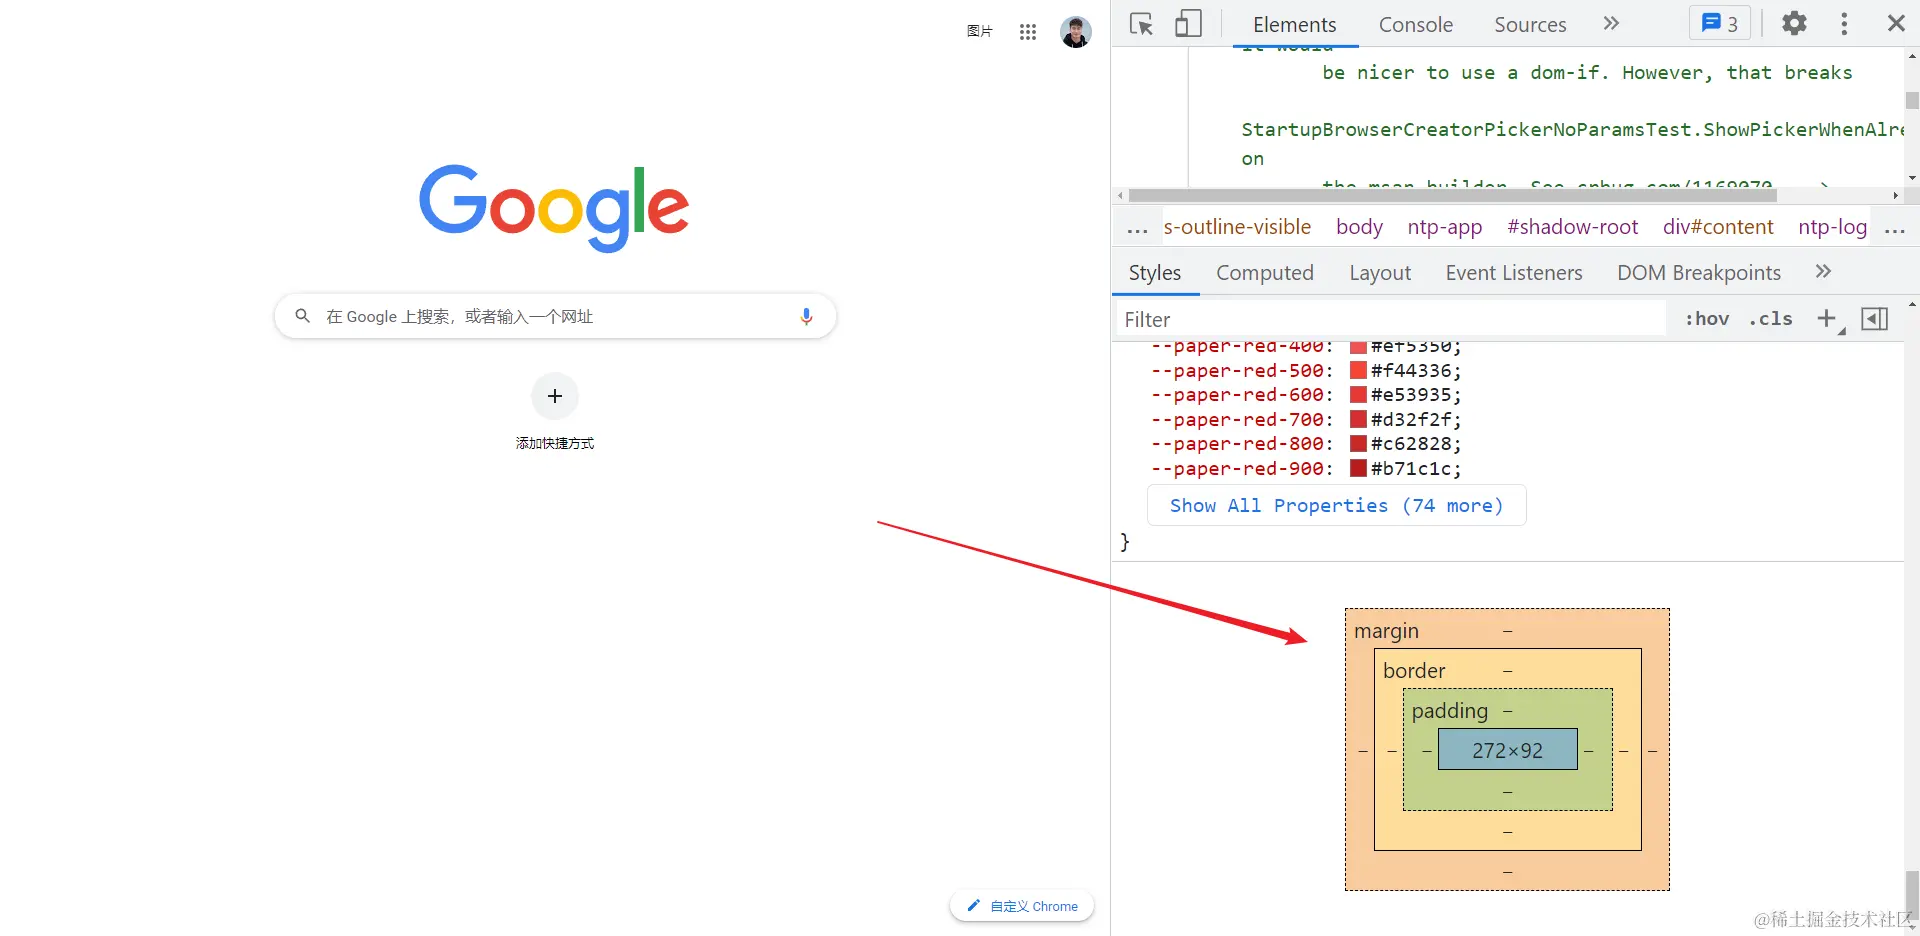Open DevTools settings gear

[x=1794, y=23]
